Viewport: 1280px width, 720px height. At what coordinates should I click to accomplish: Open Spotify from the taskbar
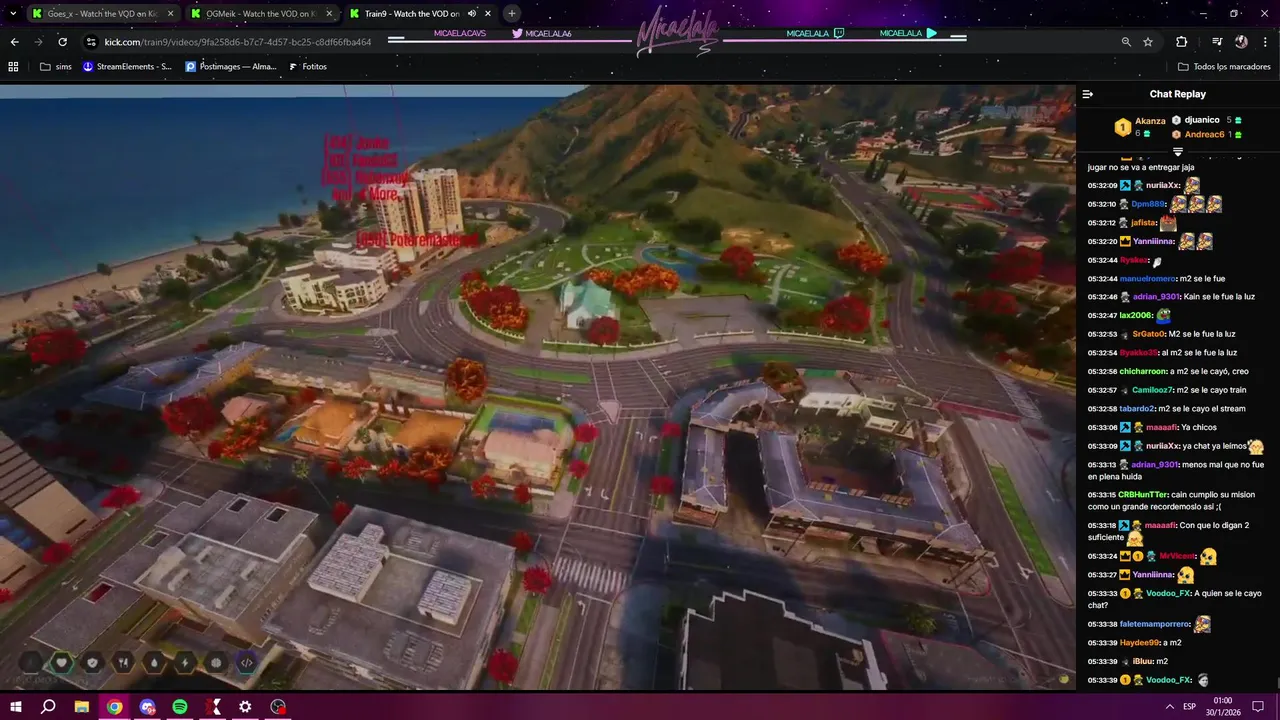180,706
